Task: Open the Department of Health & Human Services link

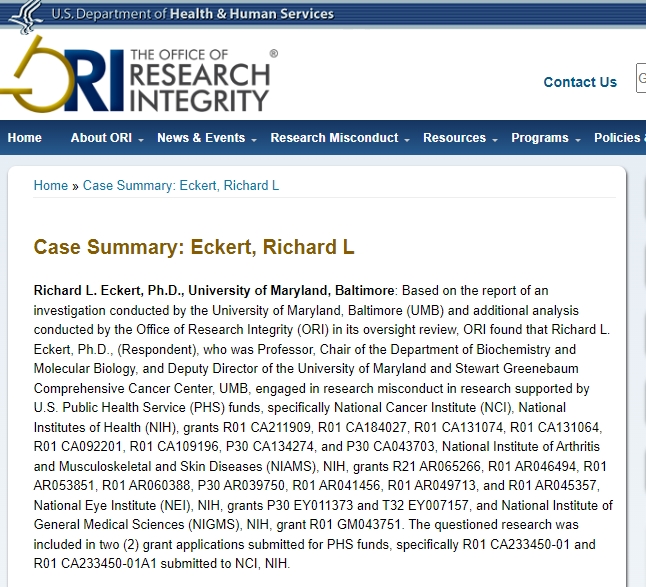Action: pos(193,14)
